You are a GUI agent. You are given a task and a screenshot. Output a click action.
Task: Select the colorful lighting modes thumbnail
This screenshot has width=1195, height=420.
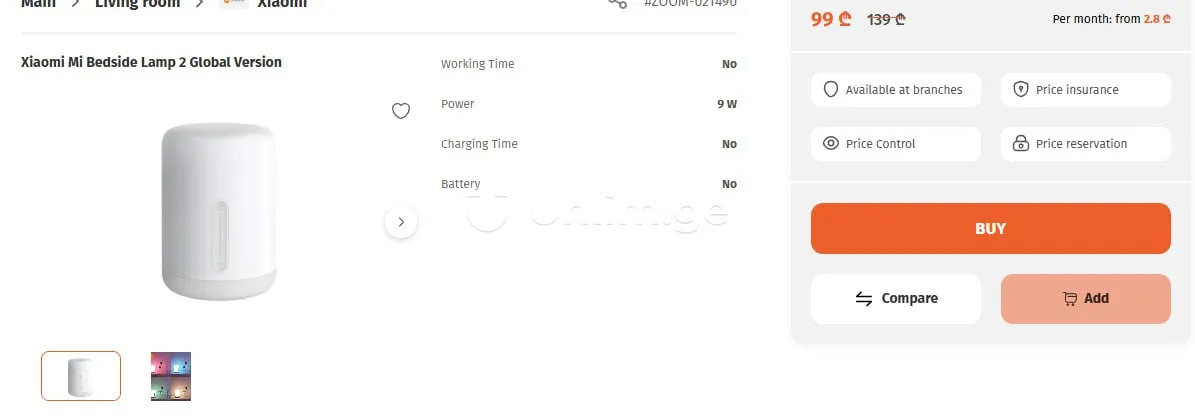click(x=170, y=376)
